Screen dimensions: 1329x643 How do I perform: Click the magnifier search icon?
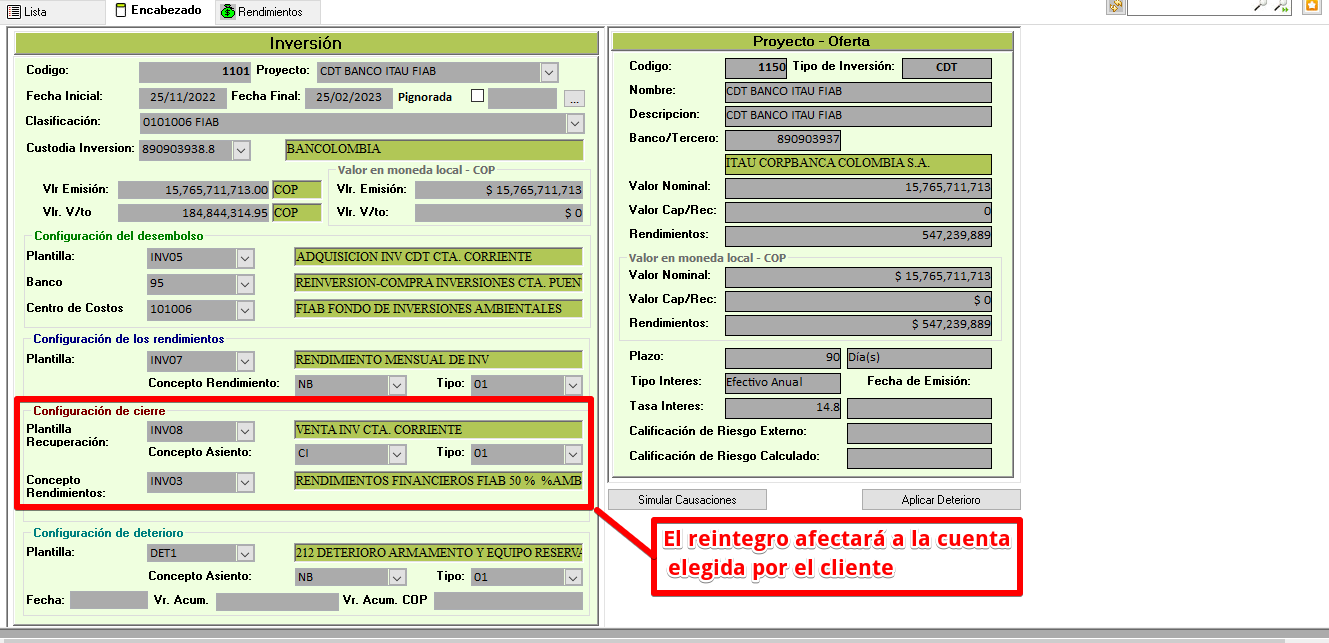click(x=1260, y=6)
